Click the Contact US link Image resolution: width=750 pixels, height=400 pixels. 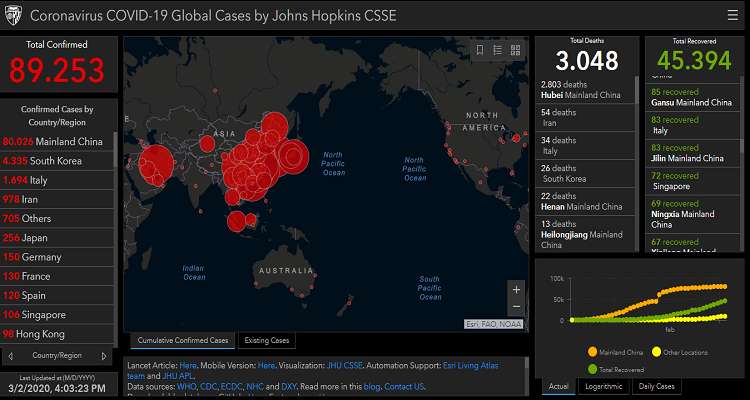(404, 386)
